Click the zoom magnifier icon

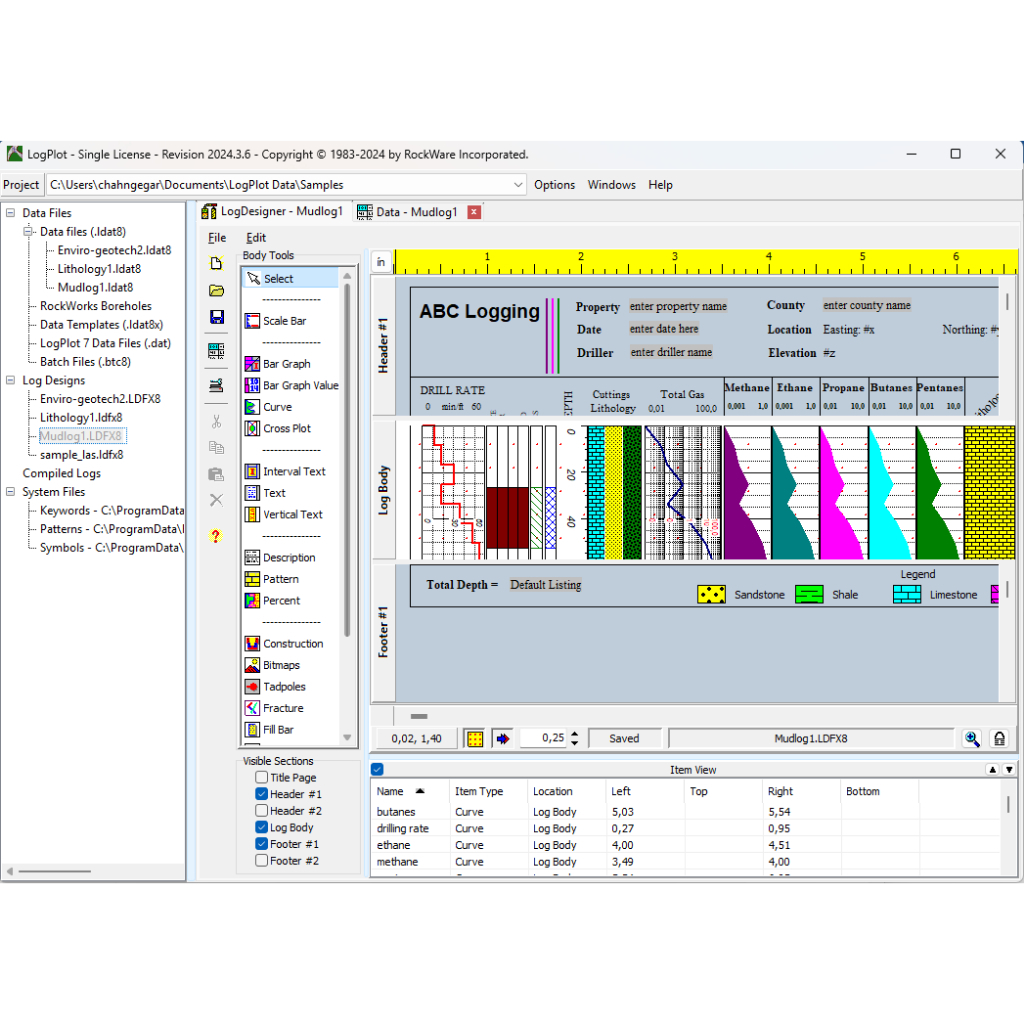971,739
